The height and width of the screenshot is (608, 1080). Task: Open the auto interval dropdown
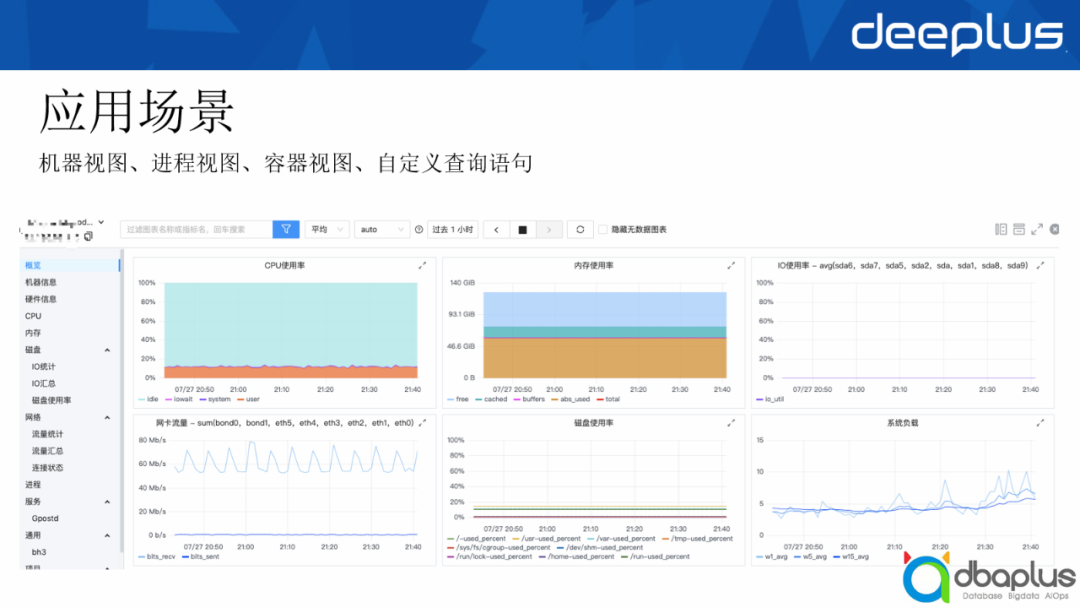coord(382,229)
